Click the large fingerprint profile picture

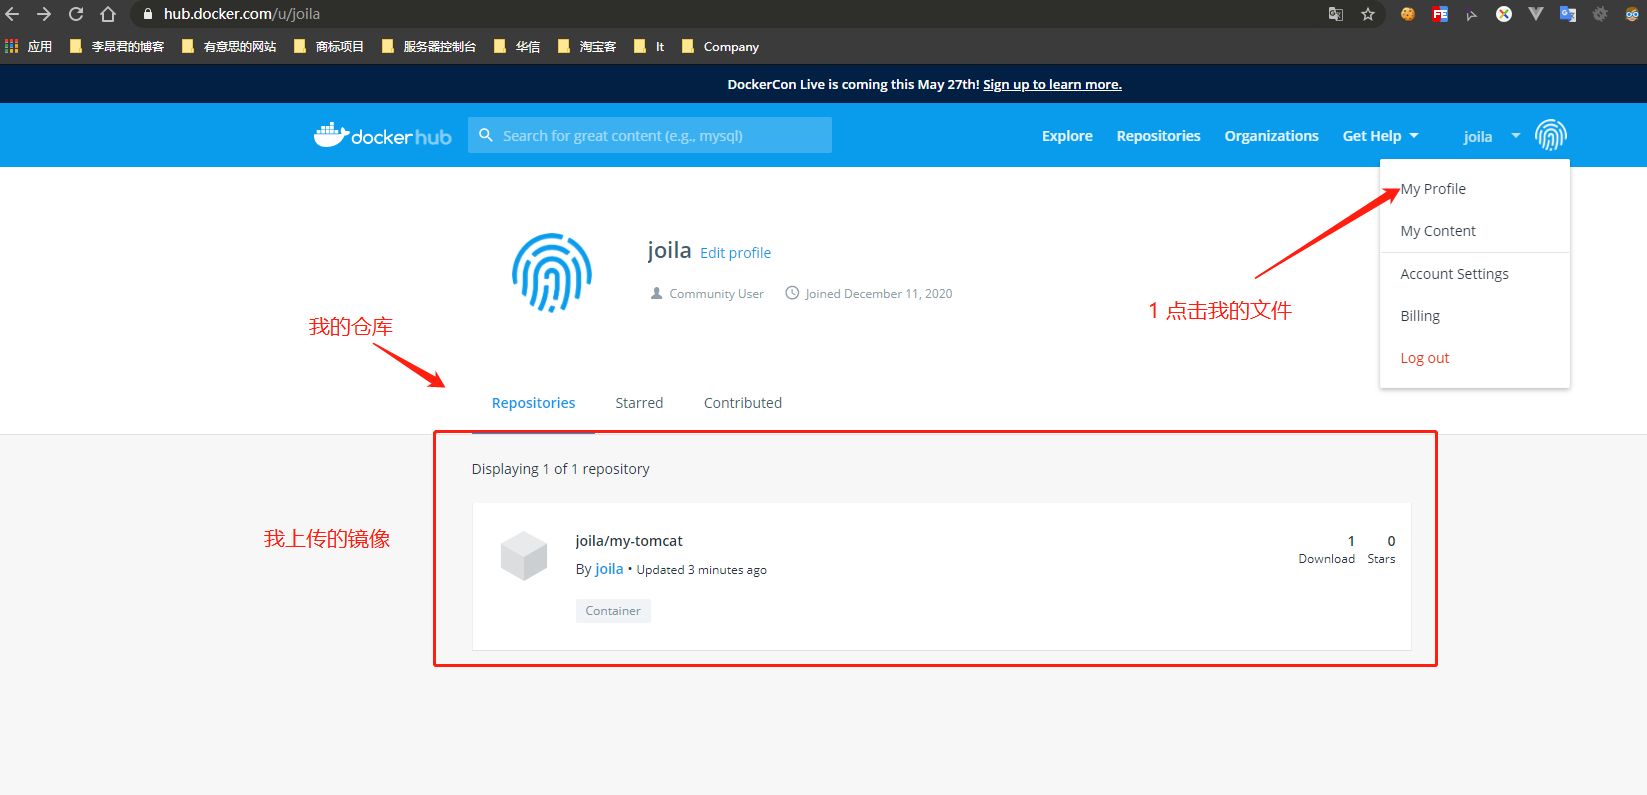pyautogui.click(x=551, y=273)
